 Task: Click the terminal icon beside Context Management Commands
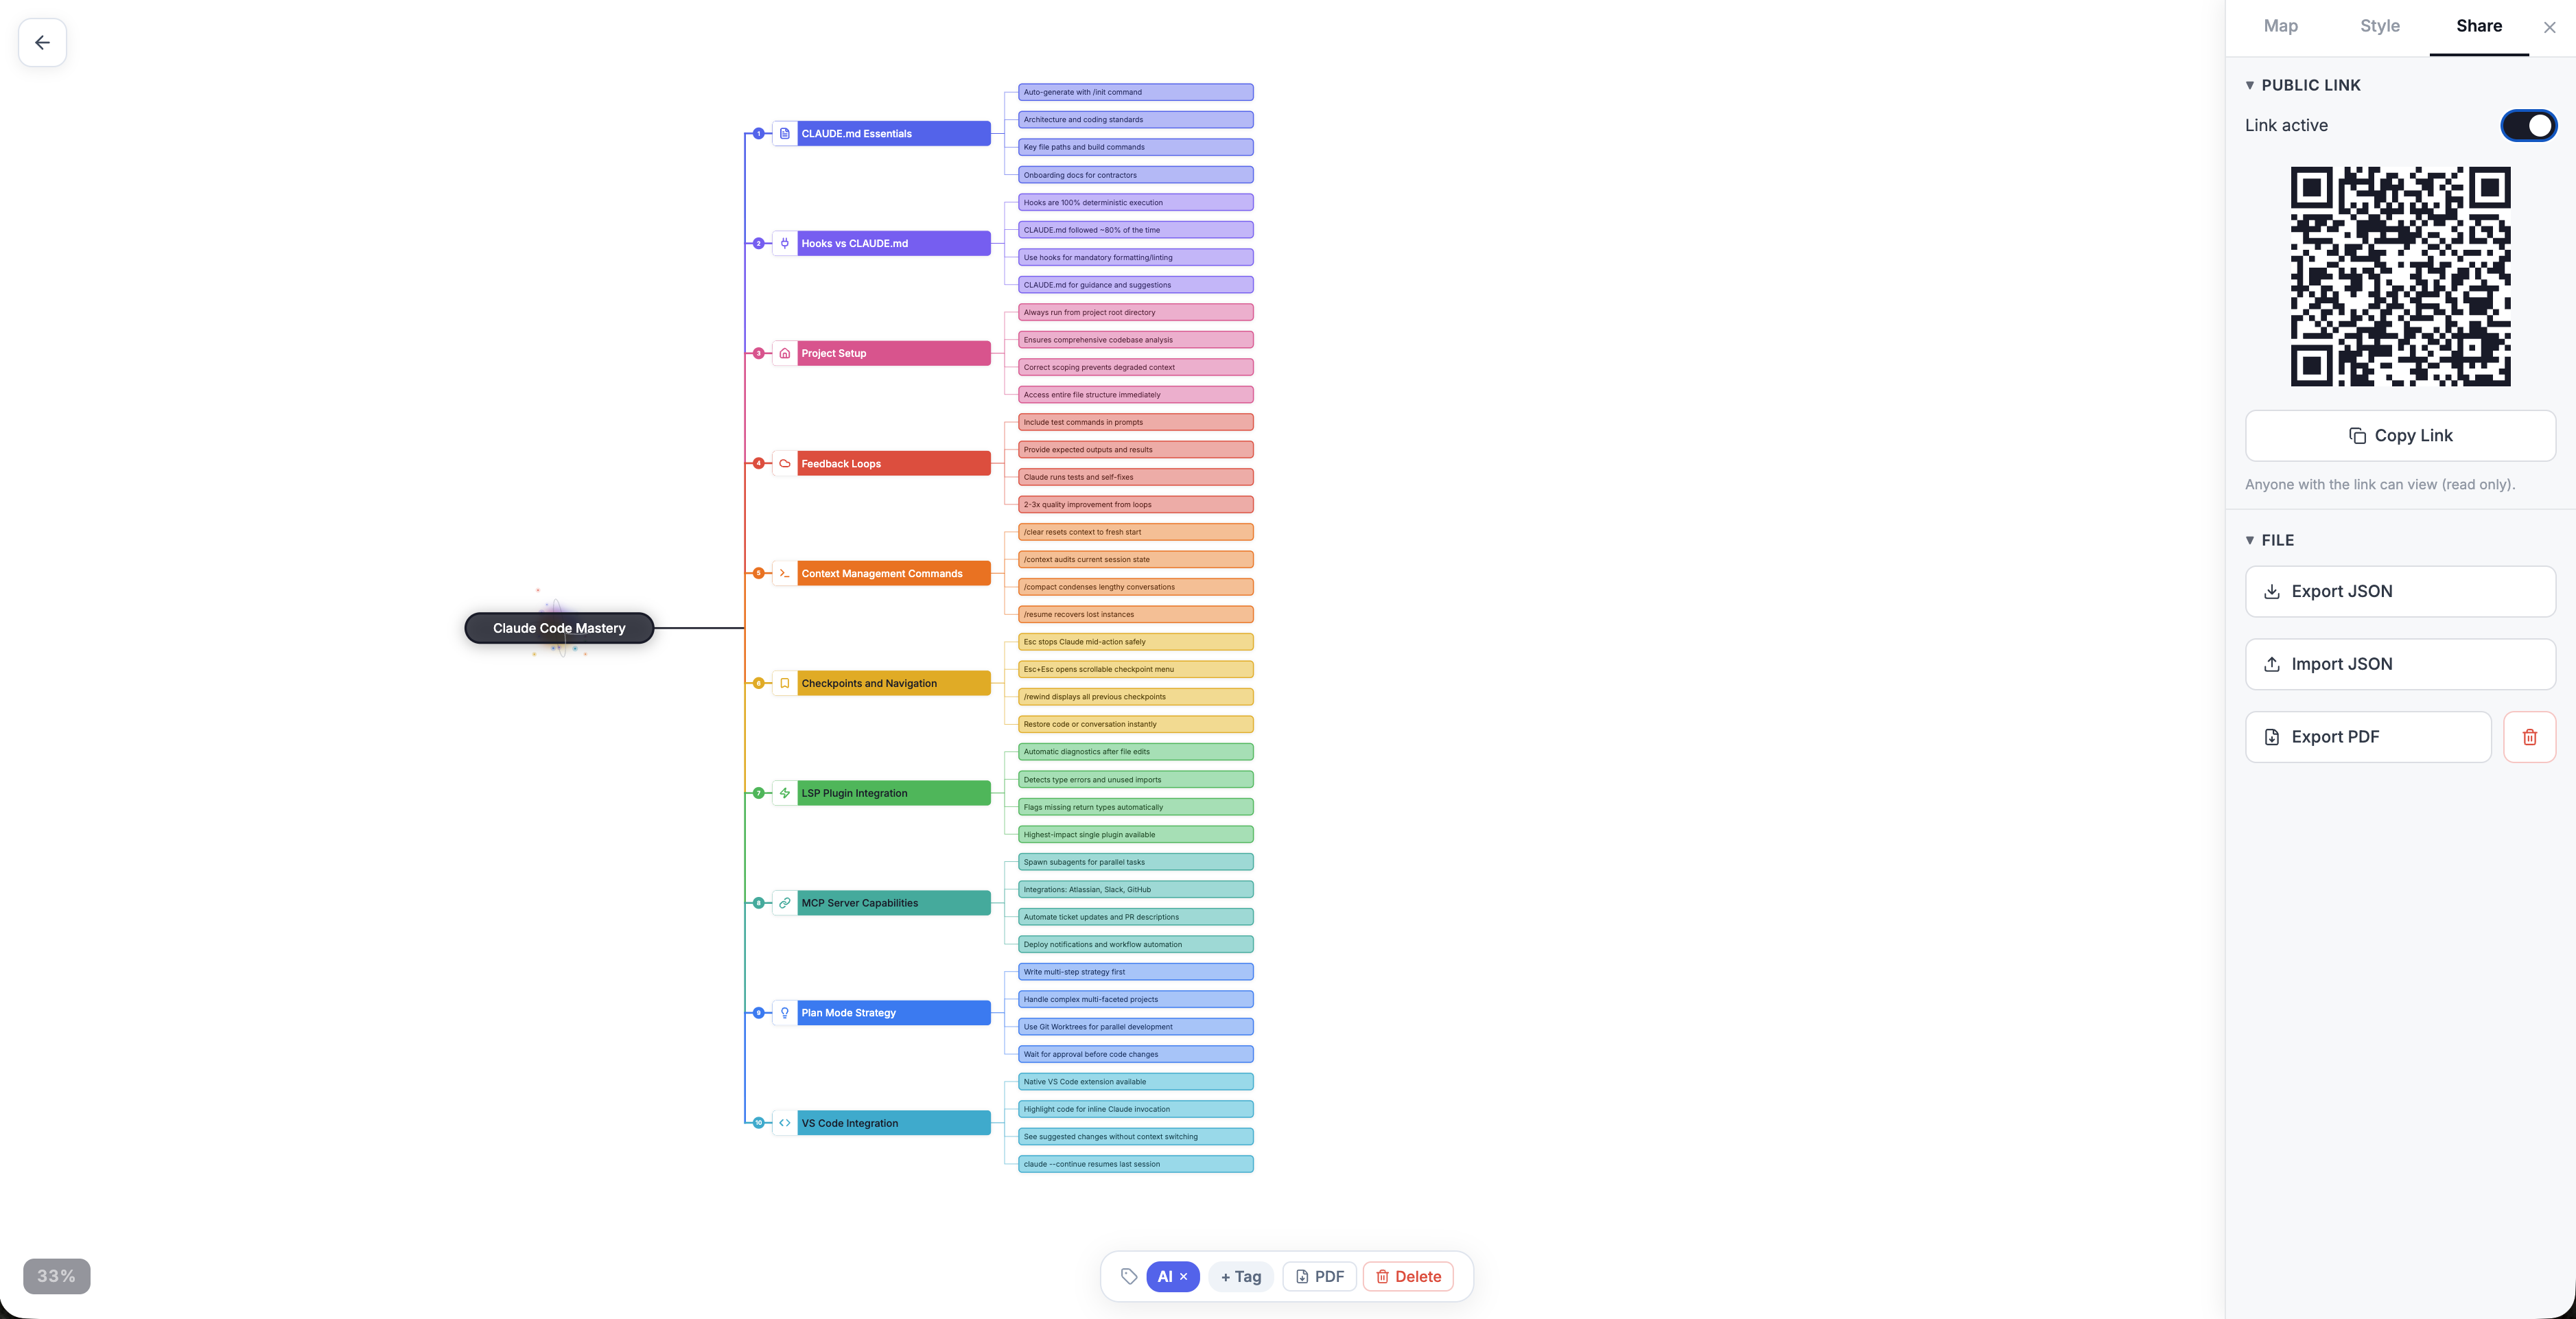click(785, 573)
